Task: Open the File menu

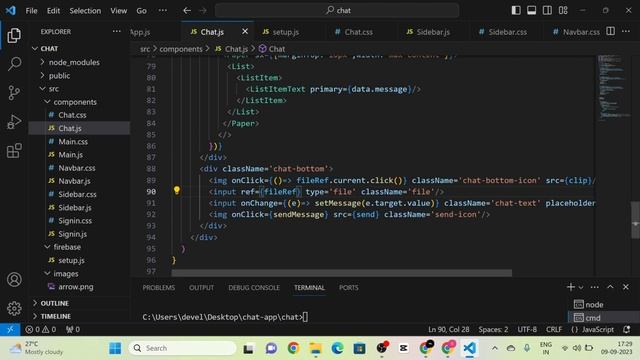Action: [31, 11]
